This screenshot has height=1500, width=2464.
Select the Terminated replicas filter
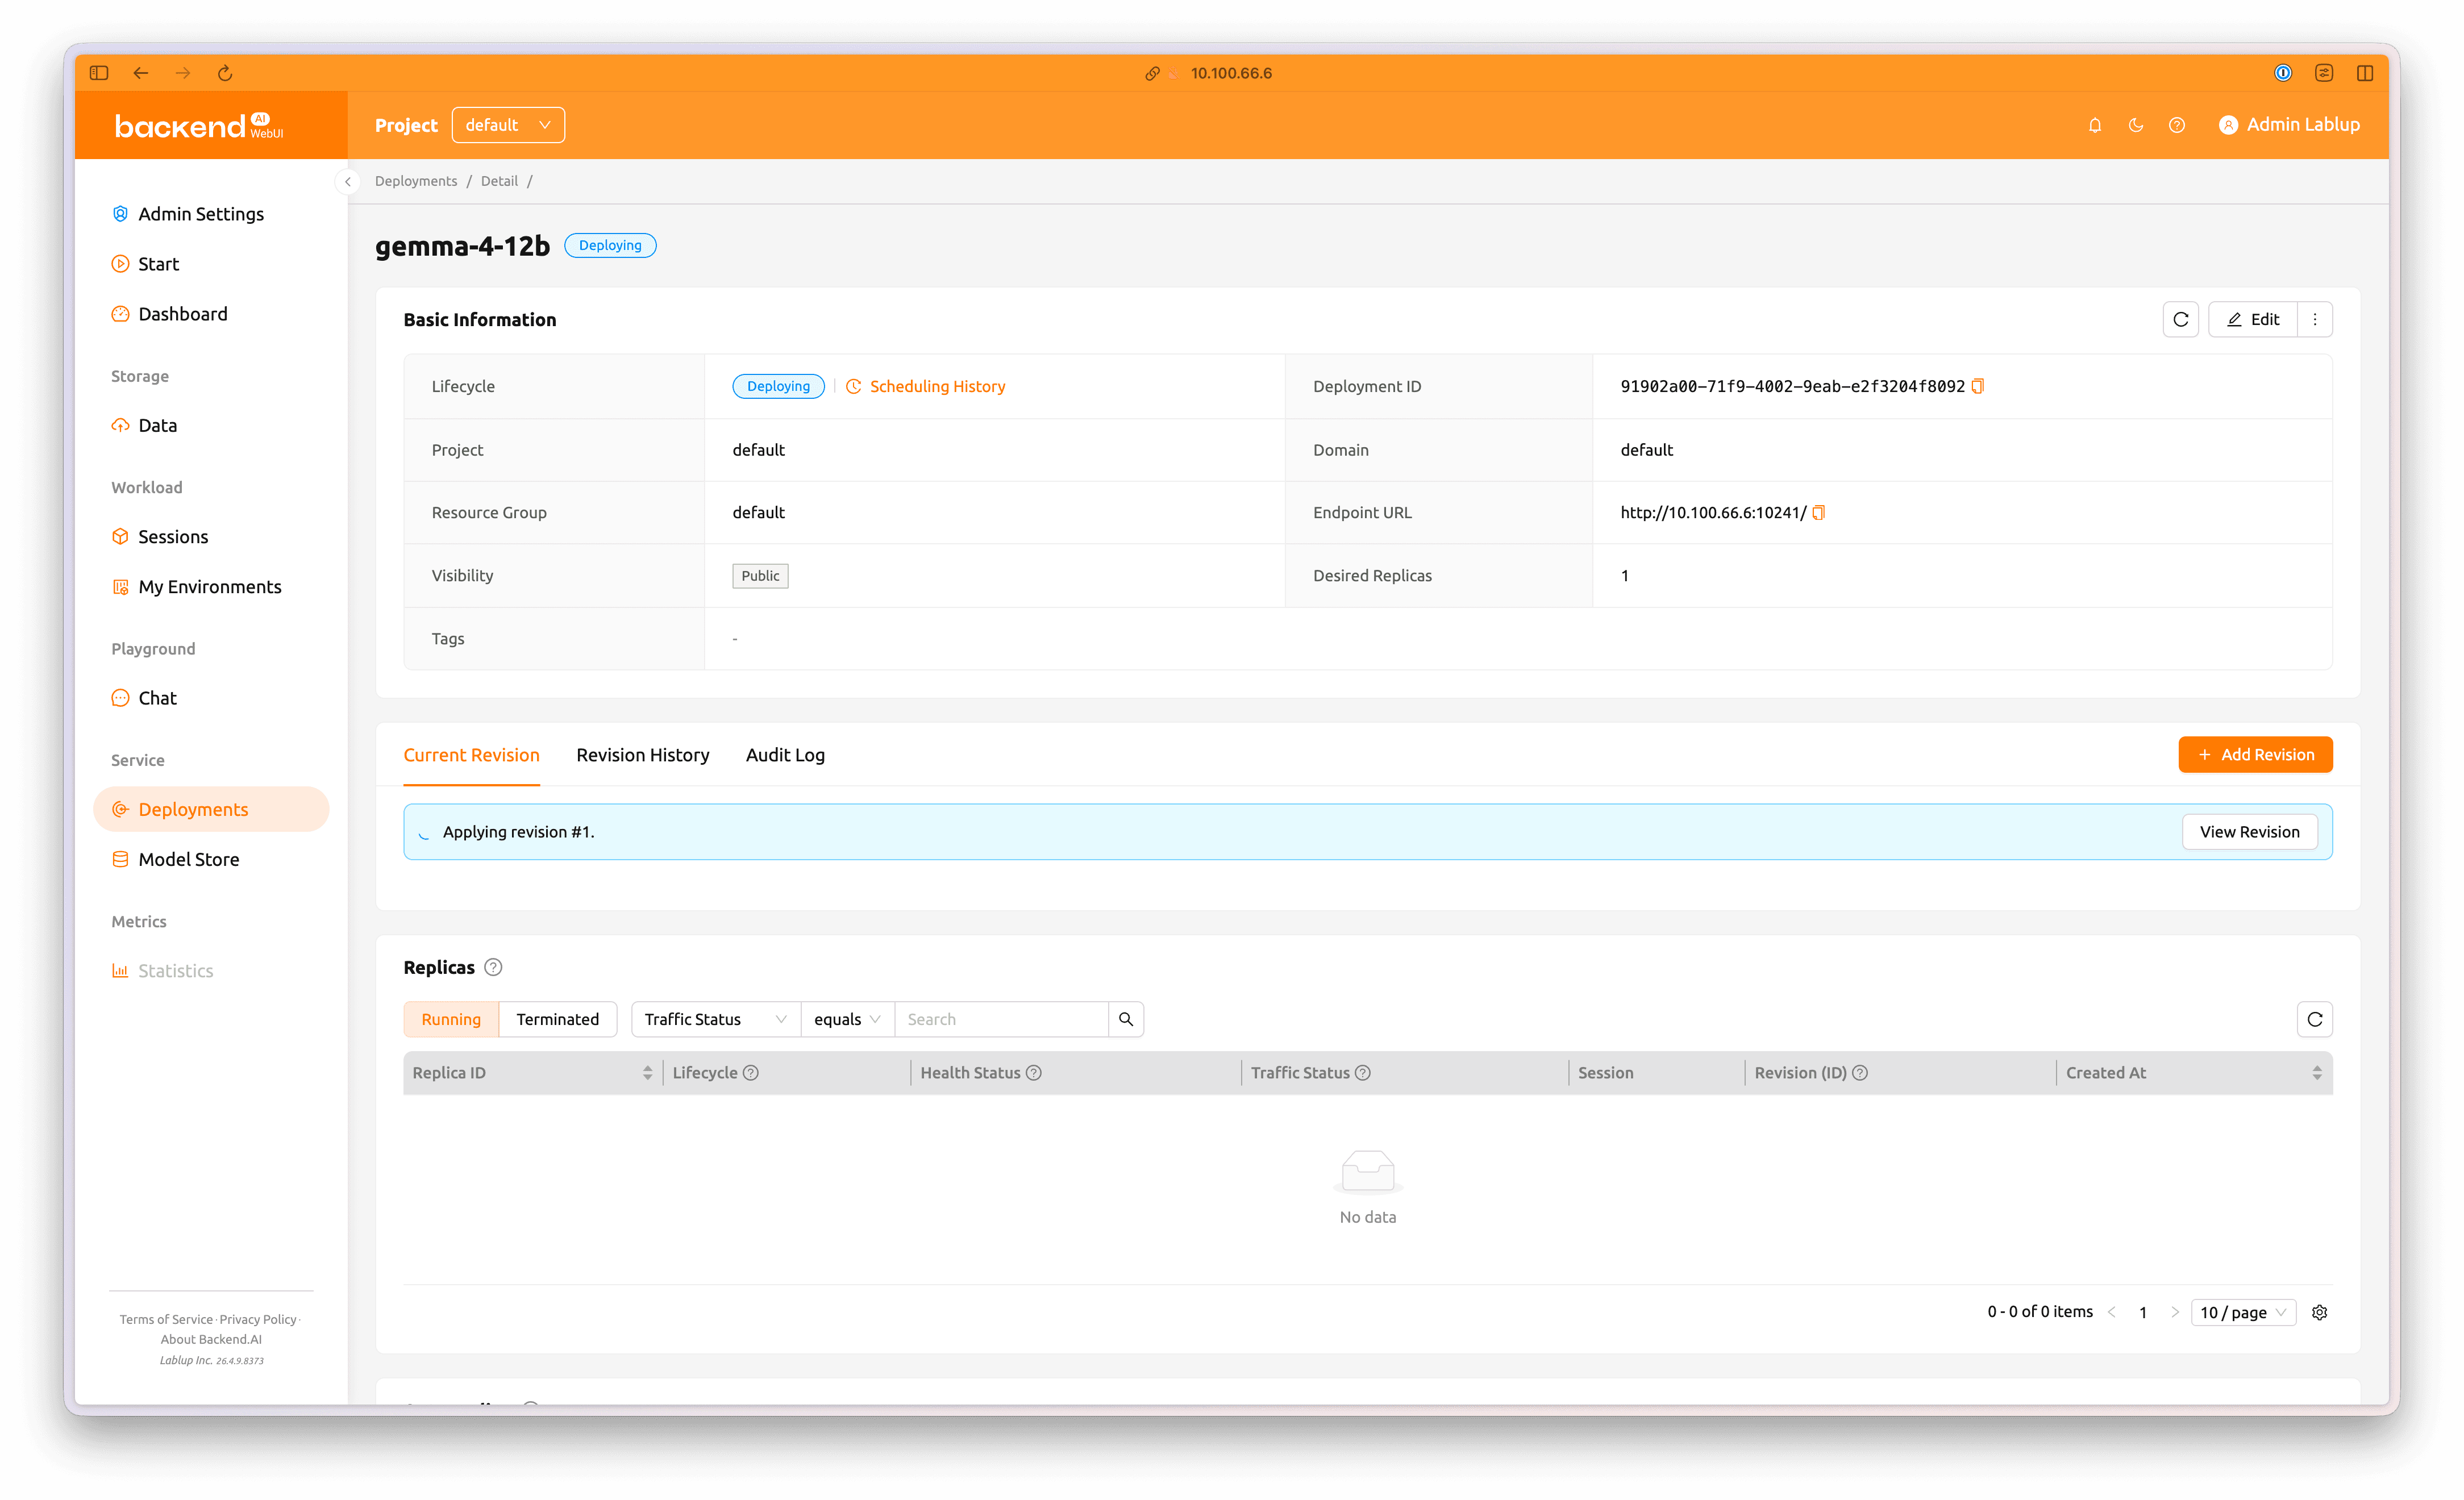click(x=558, y=1019)
